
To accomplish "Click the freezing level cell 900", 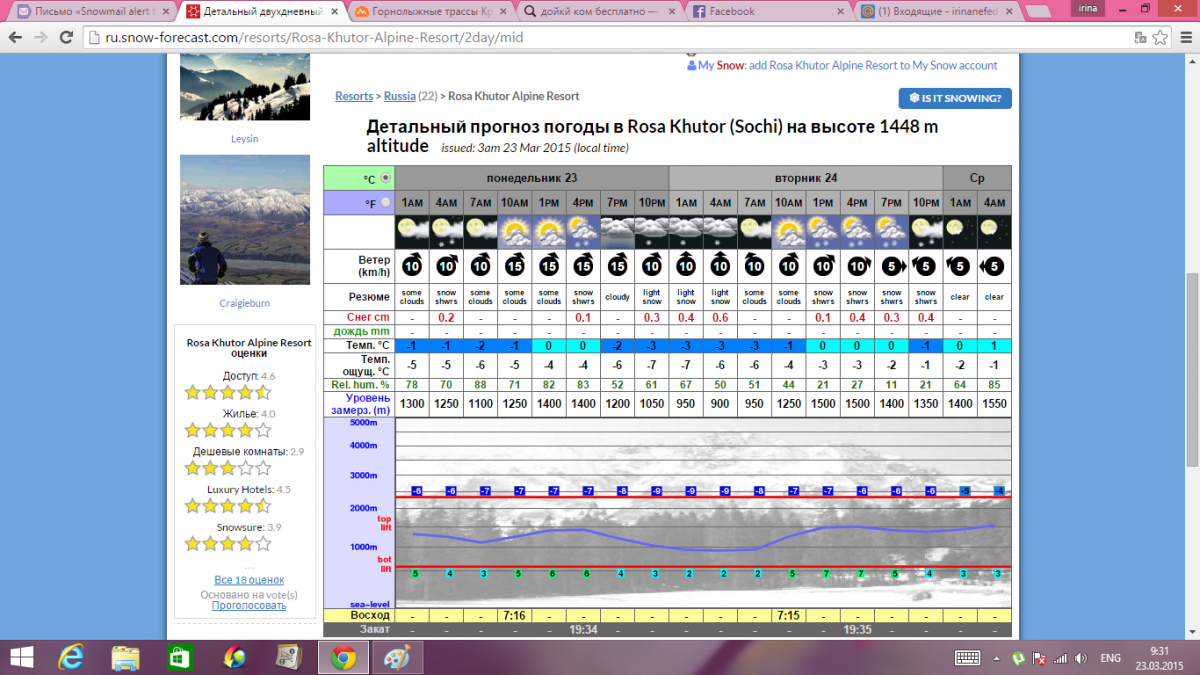I will [719, 404].
